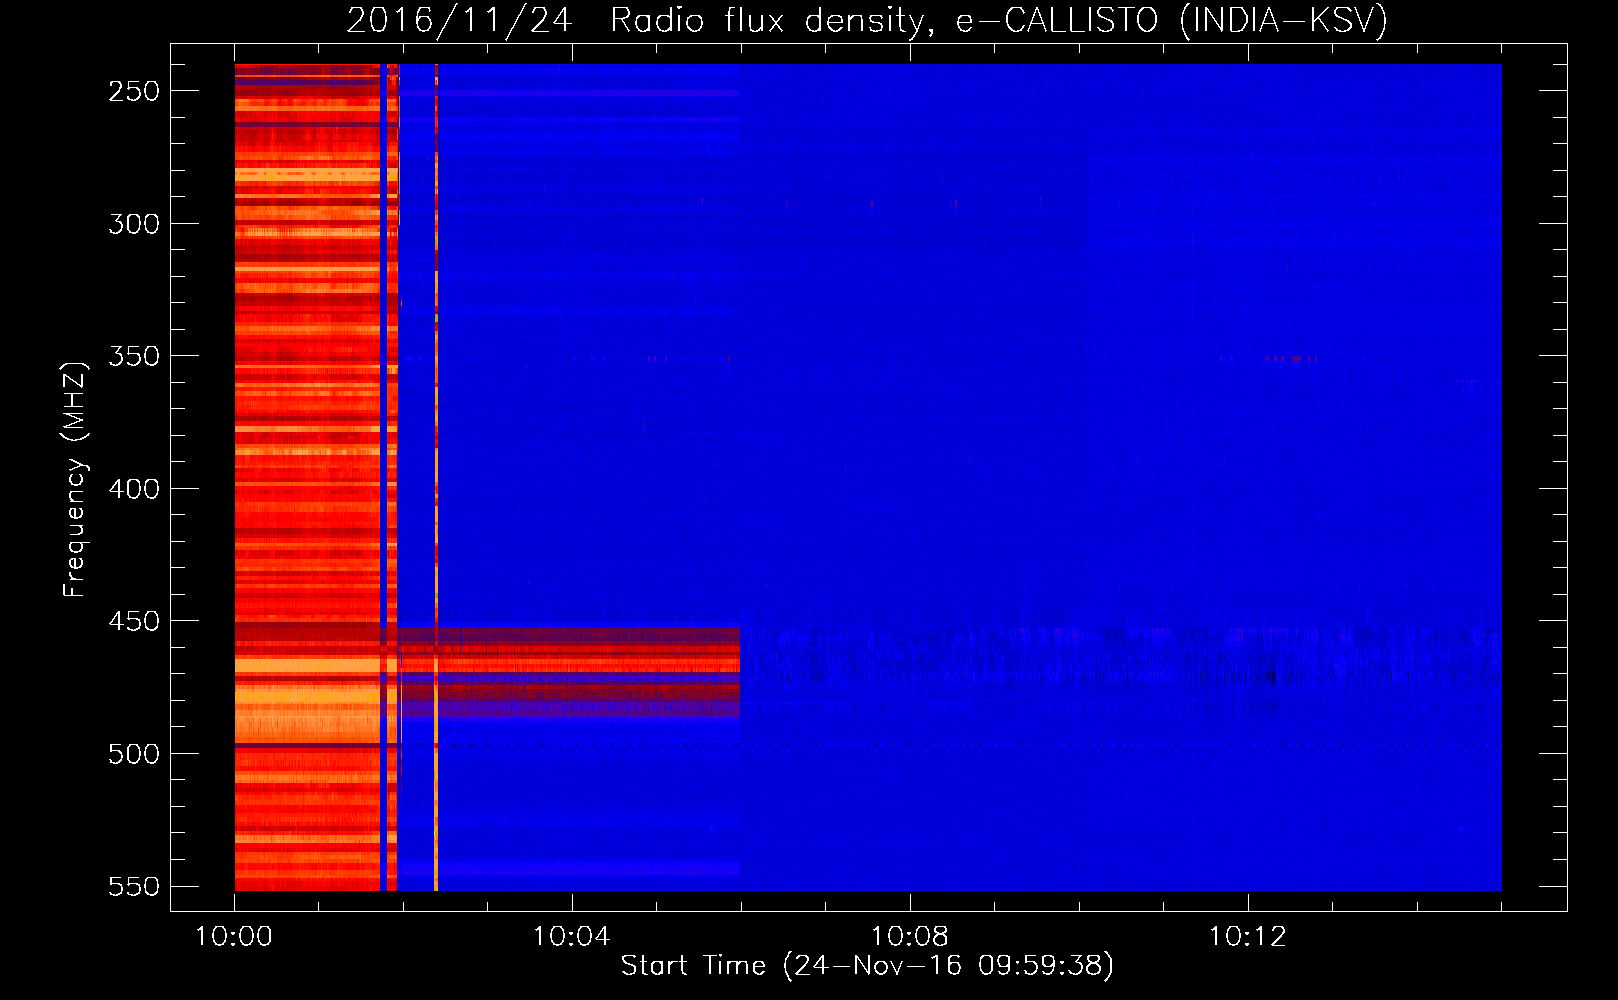Screen dimensions: 1618x1000
Task: Click the 10:04 time tick label
Action: [x=572, y=937]
